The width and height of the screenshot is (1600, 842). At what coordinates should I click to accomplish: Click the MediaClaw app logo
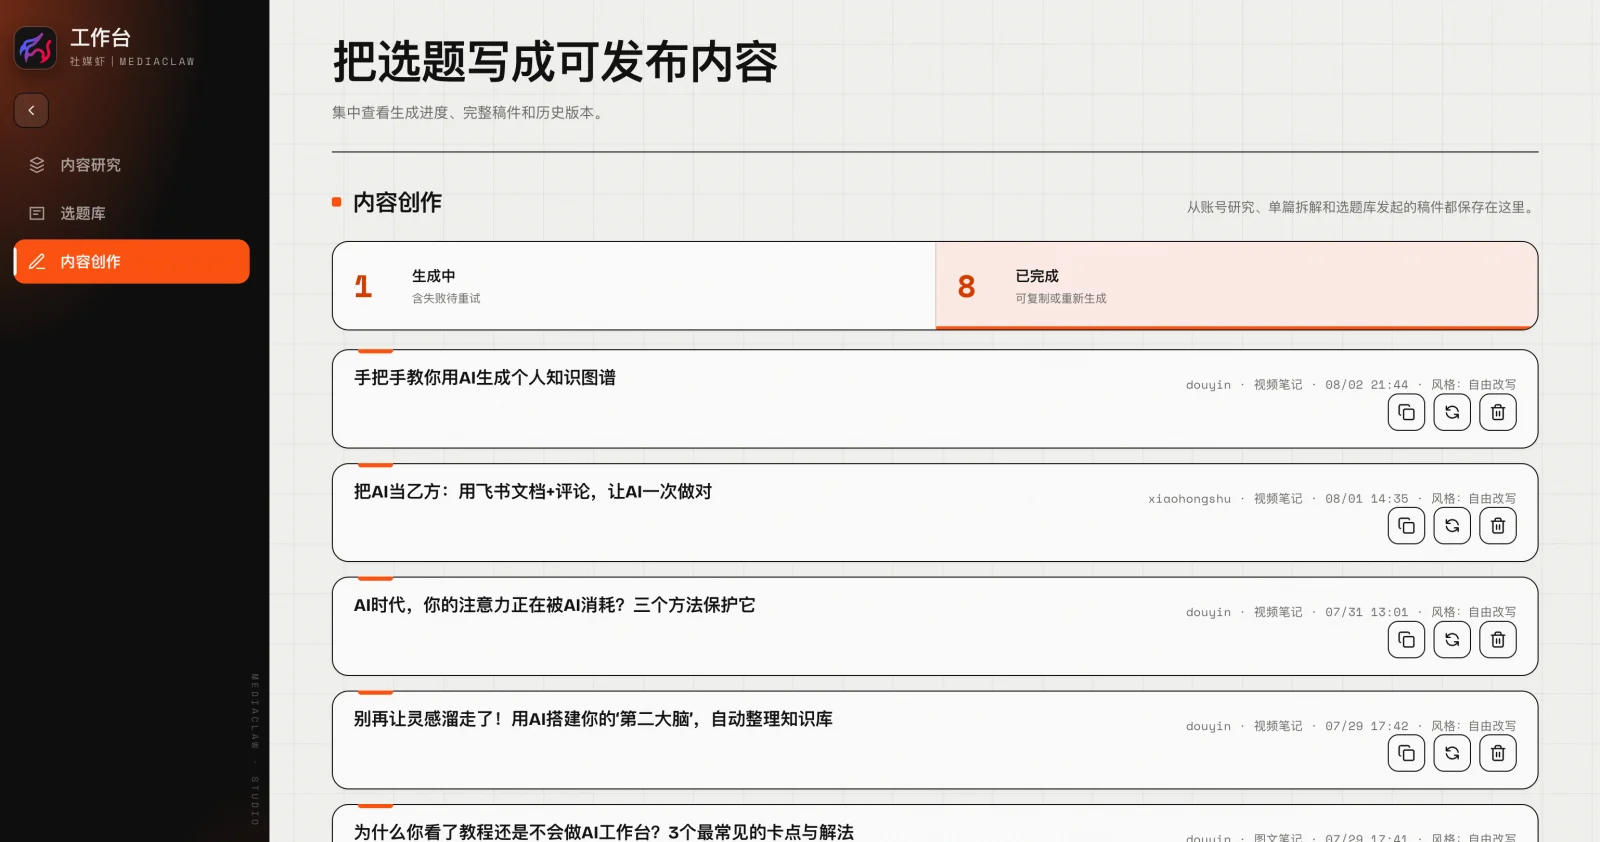pyautogui.click(x=35, y=47)
